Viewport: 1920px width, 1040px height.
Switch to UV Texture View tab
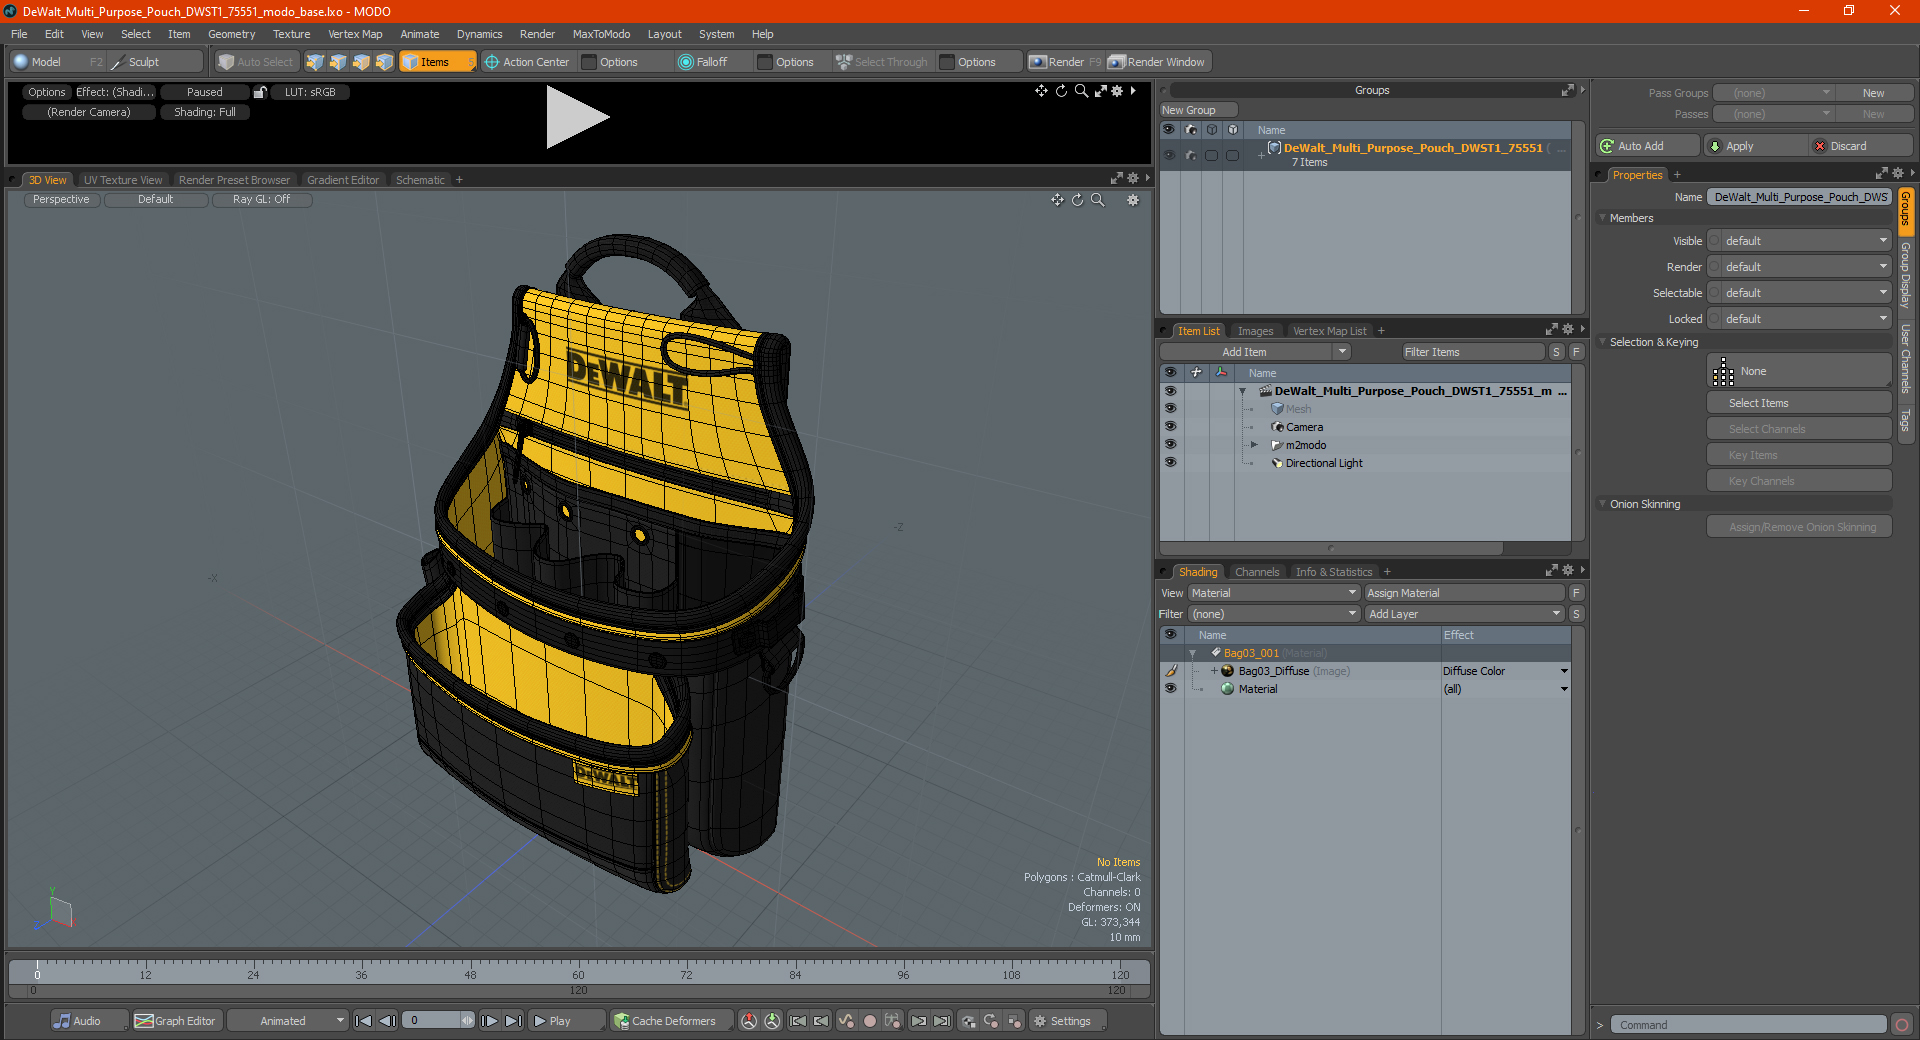click(123, 180)
